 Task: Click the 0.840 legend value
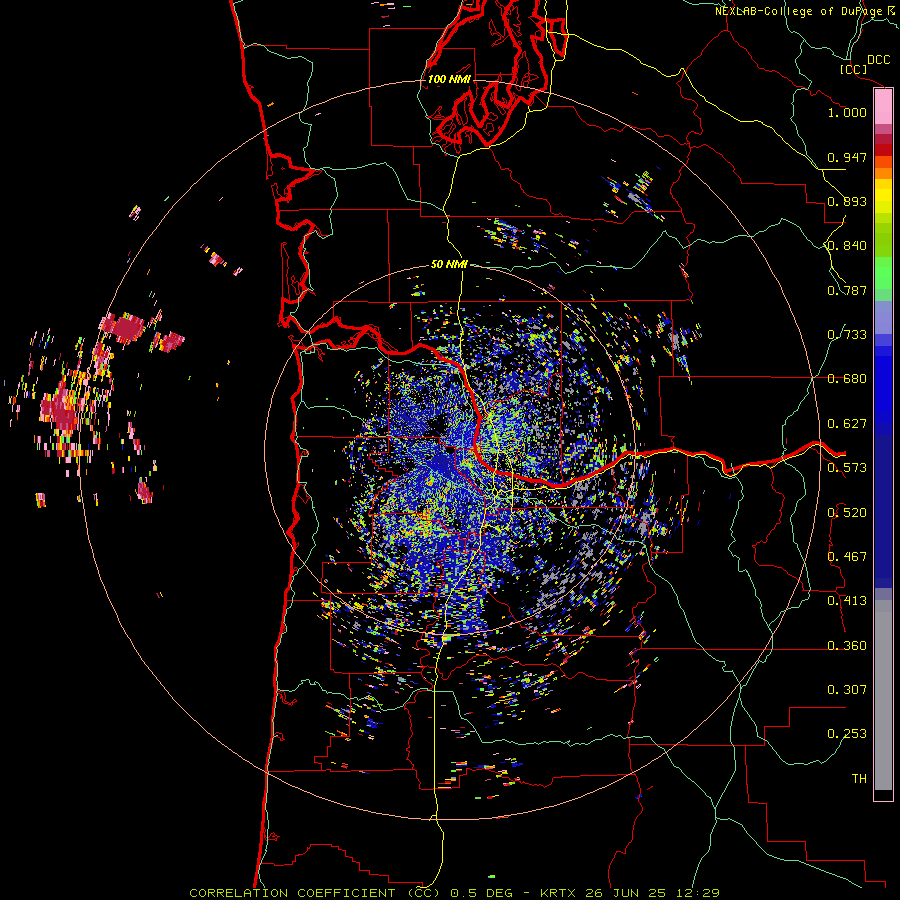(847, 246)
